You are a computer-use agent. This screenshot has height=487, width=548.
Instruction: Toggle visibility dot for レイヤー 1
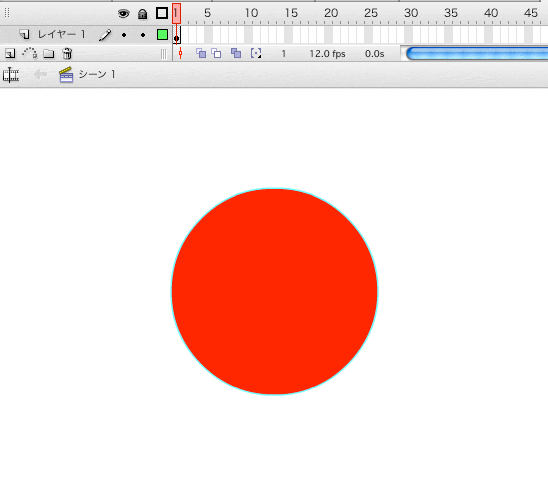124,35
